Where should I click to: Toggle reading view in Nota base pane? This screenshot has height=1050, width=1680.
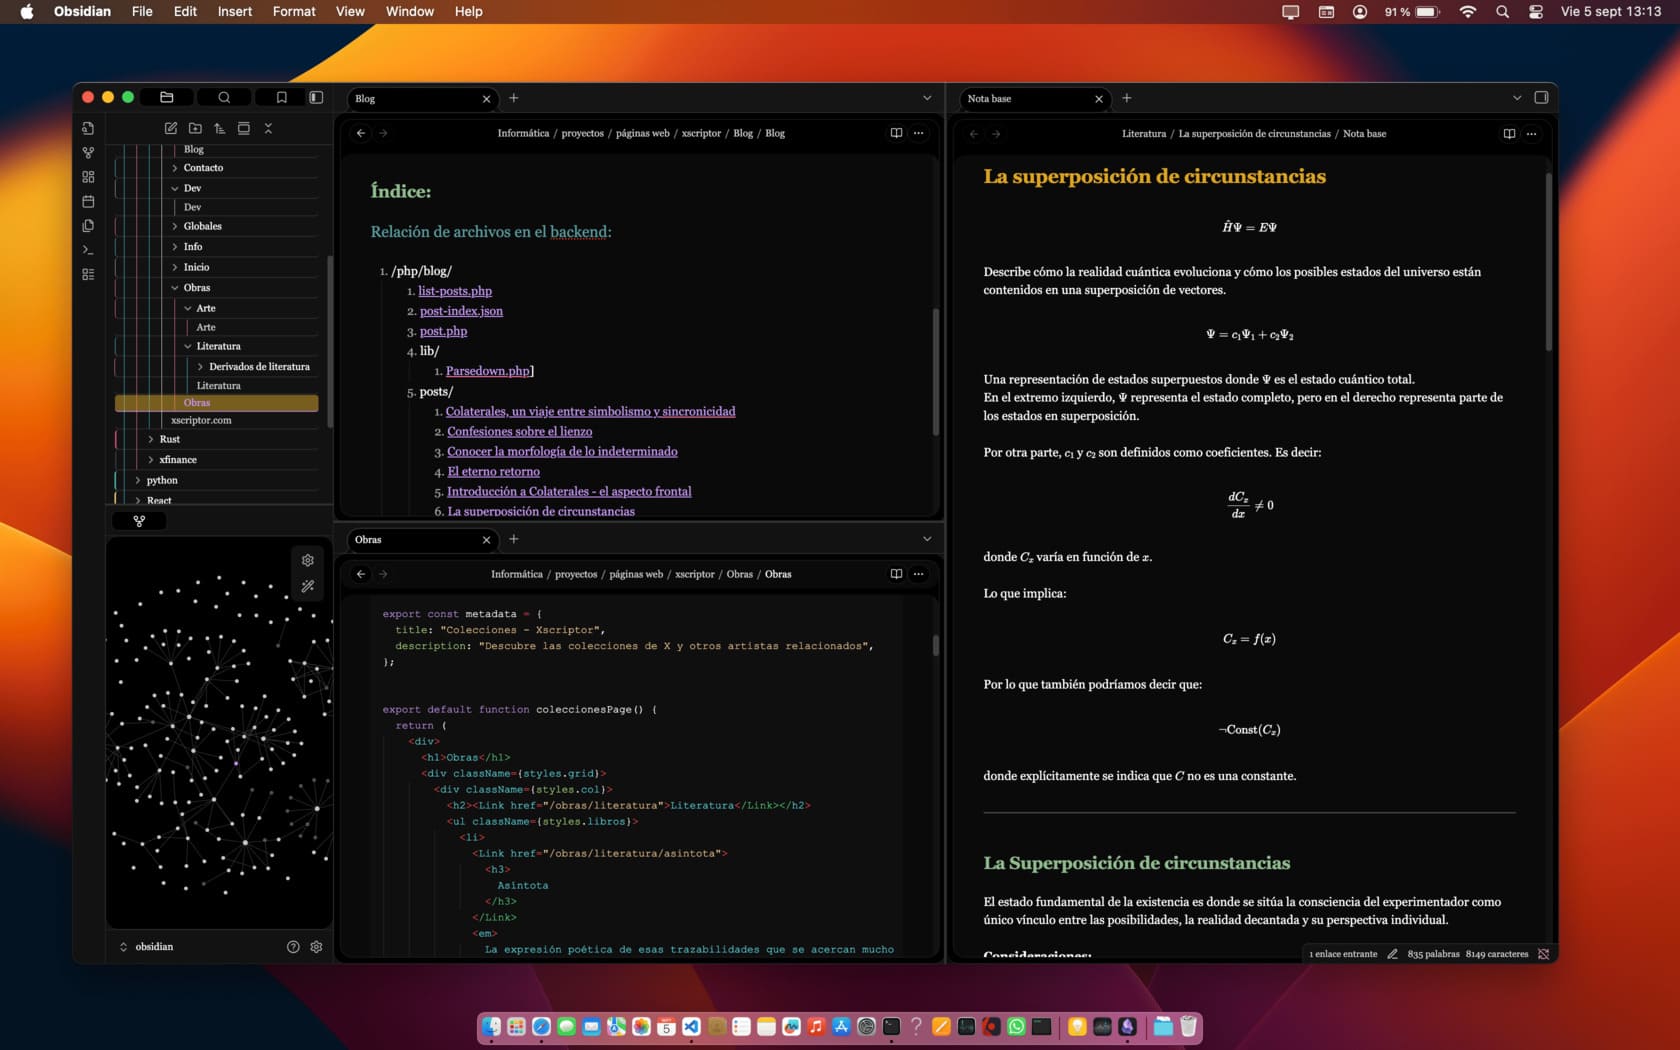tap(1509, 134)
